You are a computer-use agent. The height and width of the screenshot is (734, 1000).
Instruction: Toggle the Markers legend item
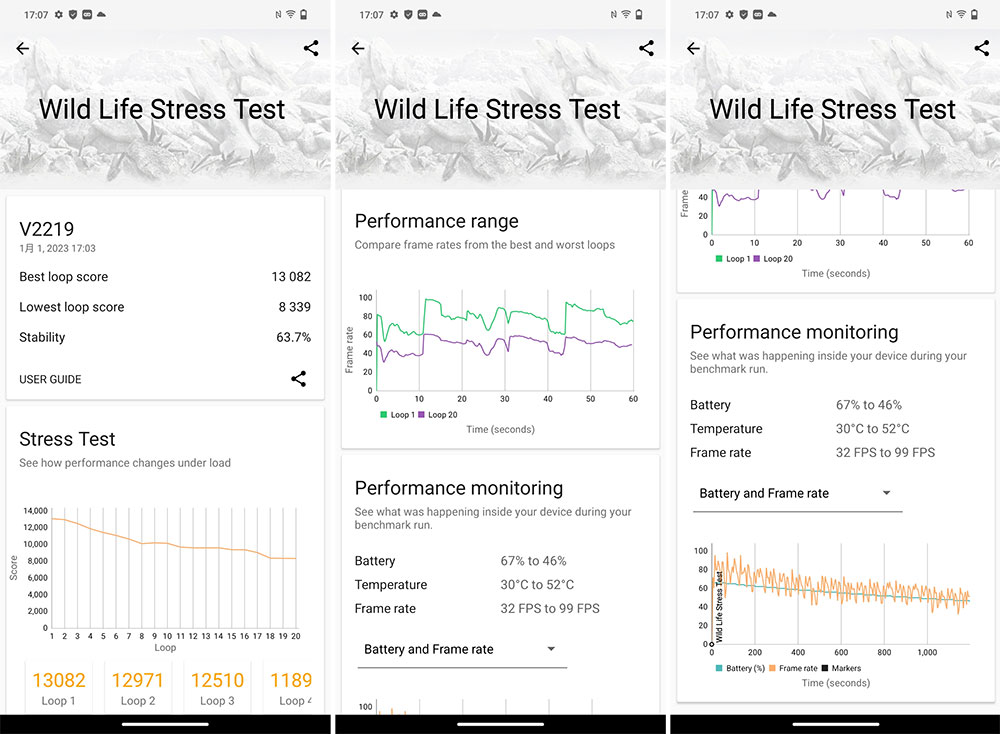tap(841, 668)
